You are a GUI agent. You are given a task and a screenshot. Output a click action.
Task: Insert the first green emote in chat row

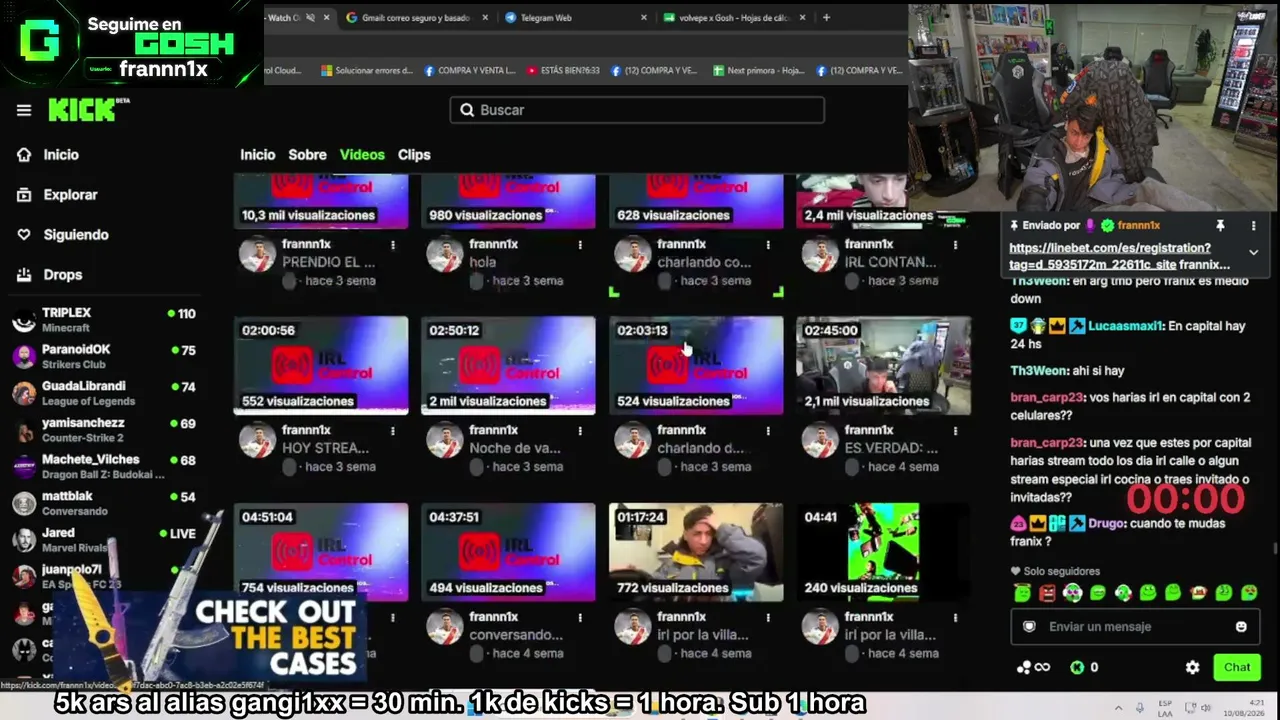click(x=1022, y=593)
